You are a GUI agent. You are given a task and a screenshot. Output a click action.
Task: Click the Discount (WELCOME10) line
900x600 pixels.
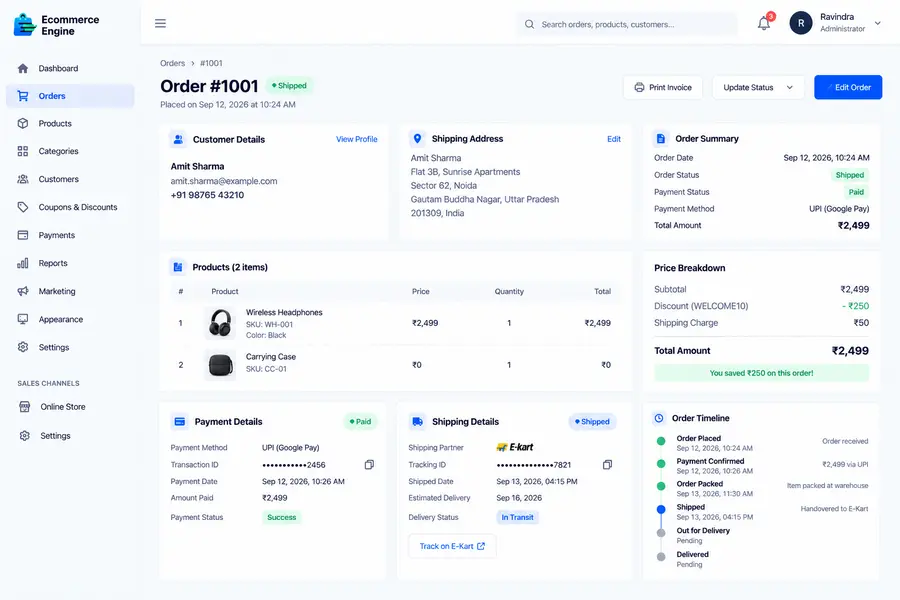pos(761,306)
